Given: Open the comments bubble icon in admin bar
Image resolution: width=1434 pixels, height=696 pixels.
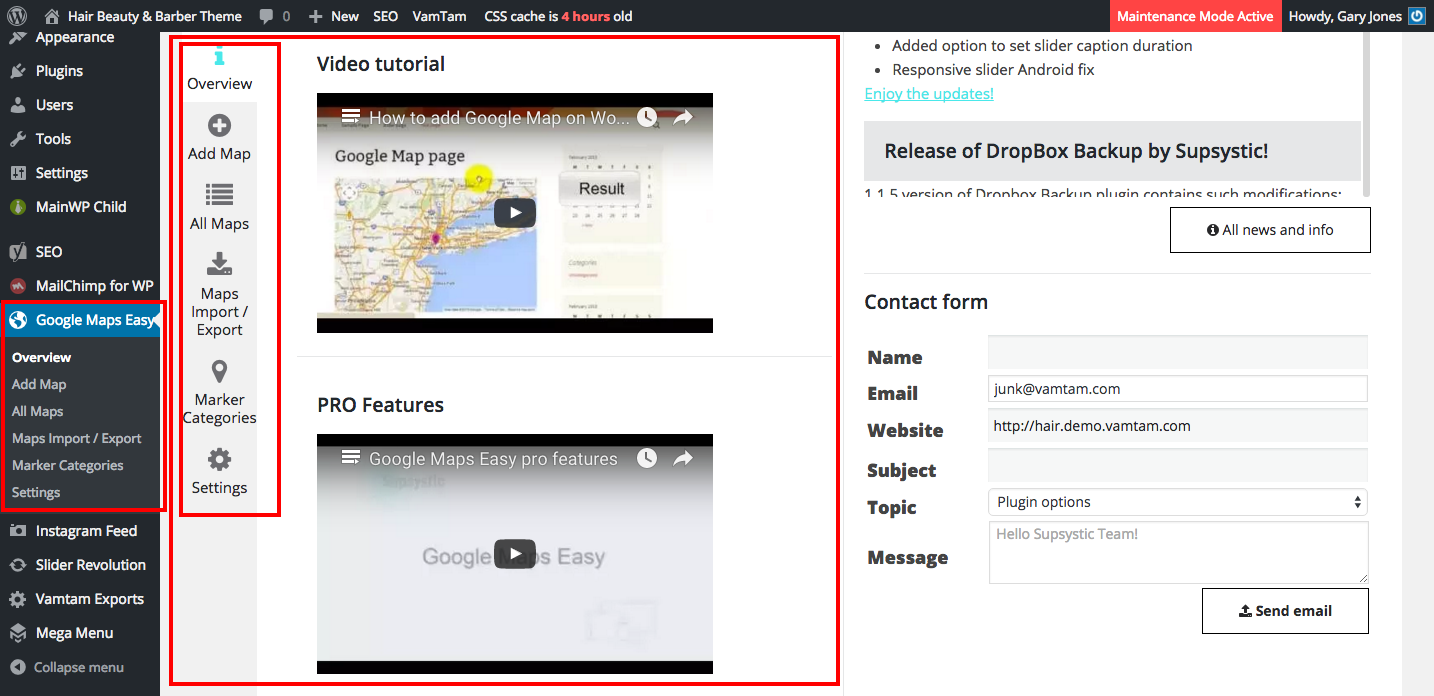Looking at the screenshot, I should coord(266,16).
